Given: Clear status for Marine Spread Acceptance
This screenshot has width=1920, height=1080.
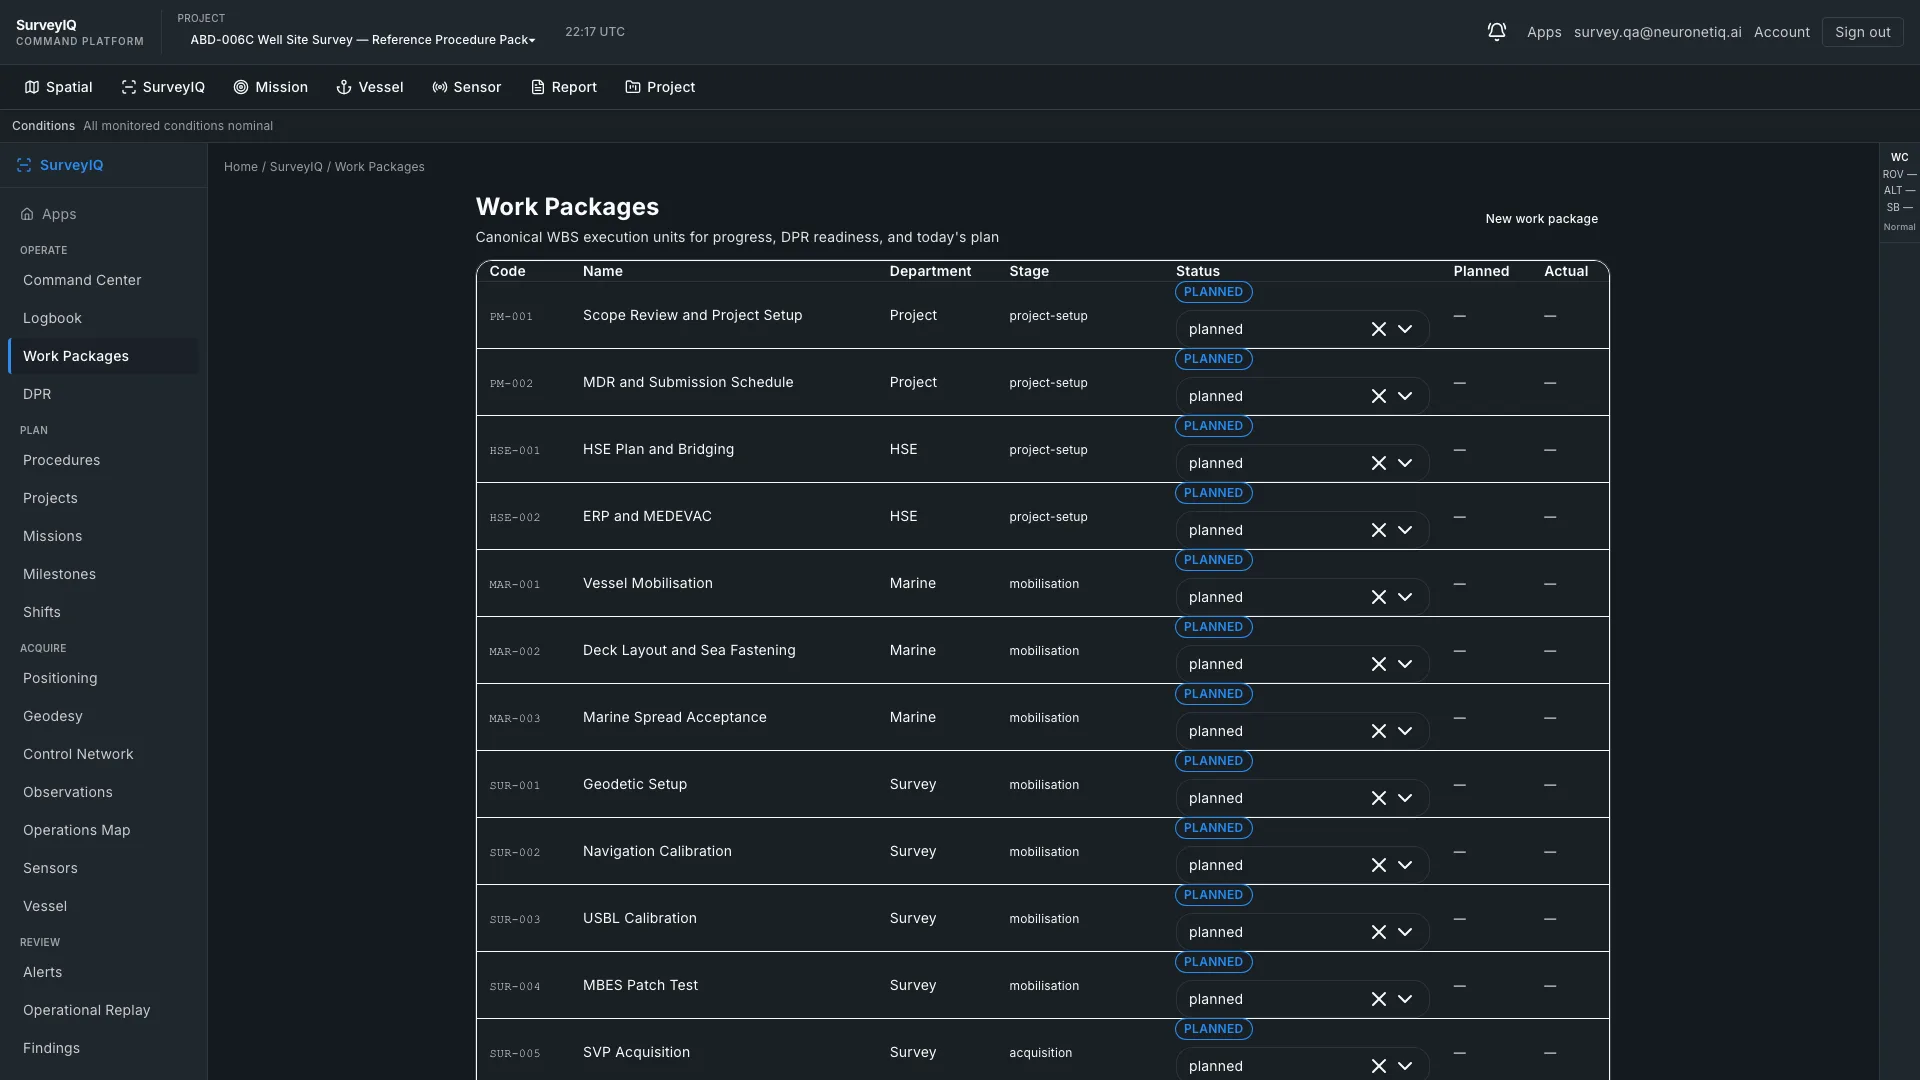Looking at the screenshot, I should point(1378,731).
